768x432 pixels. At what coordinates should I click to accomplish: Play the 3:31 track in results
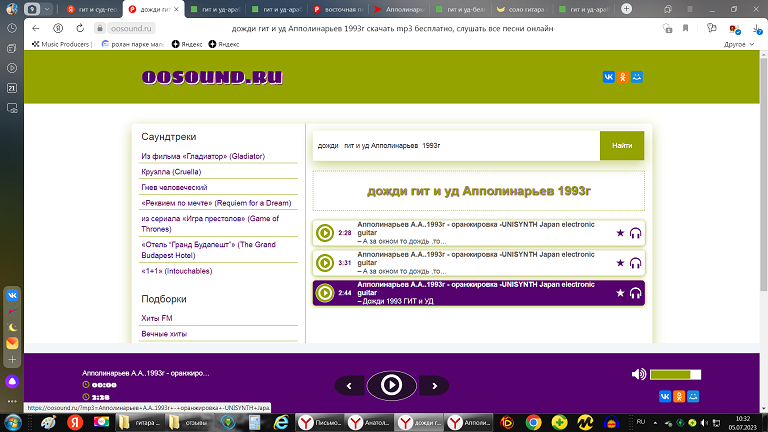325,263
